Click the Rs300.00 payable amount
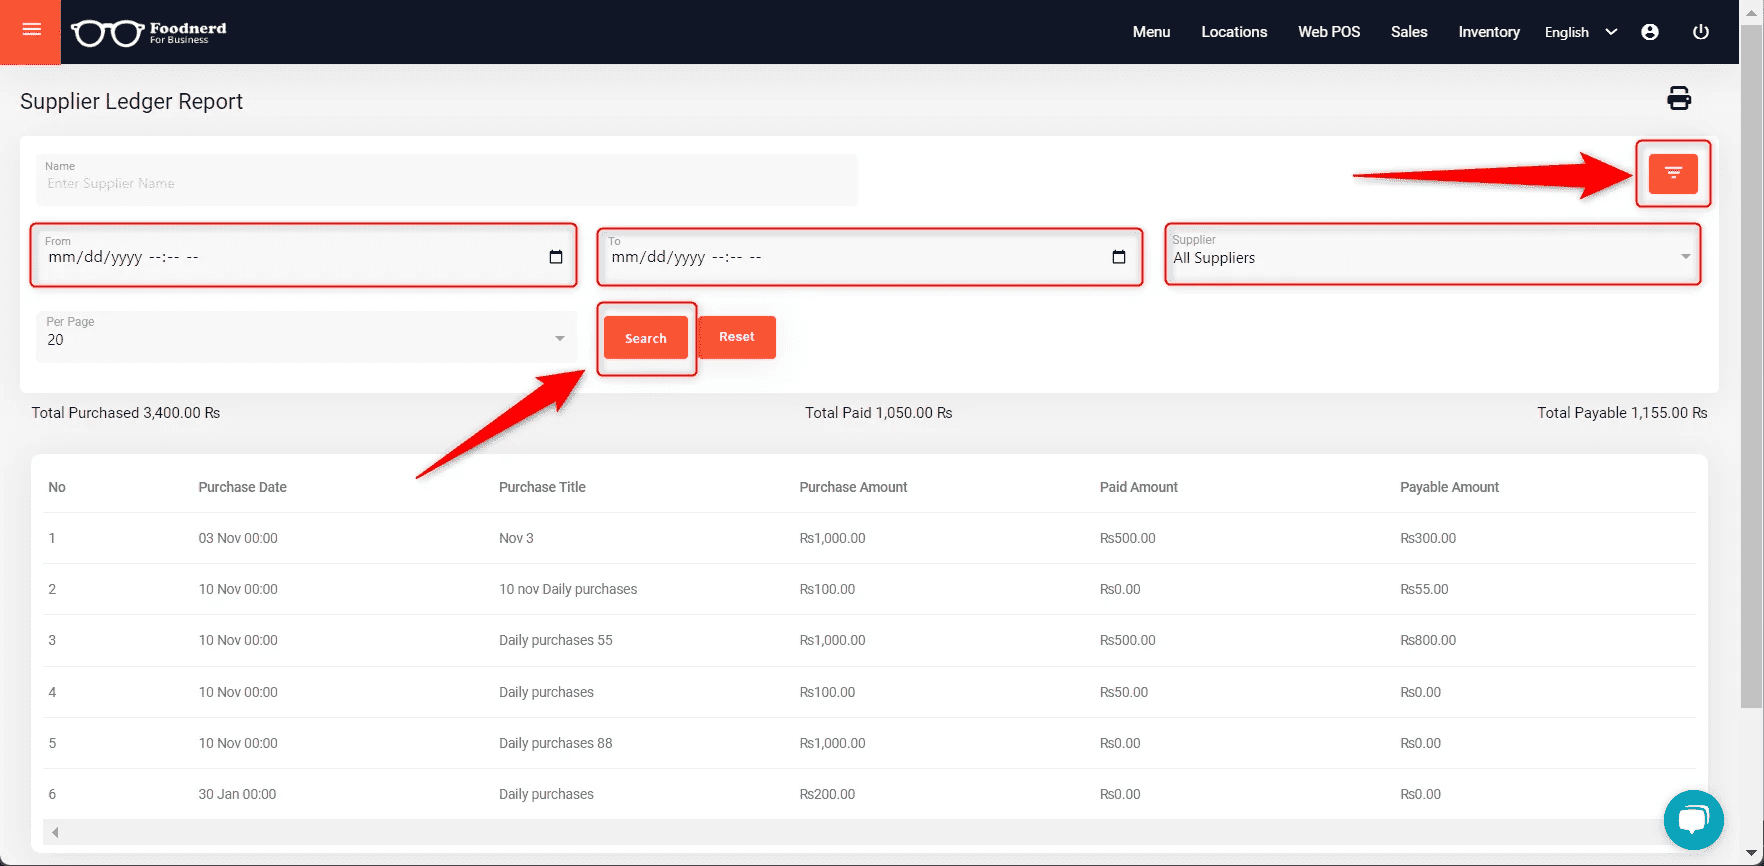Viewport: 1764px width, 866px height. [1428, 538]
